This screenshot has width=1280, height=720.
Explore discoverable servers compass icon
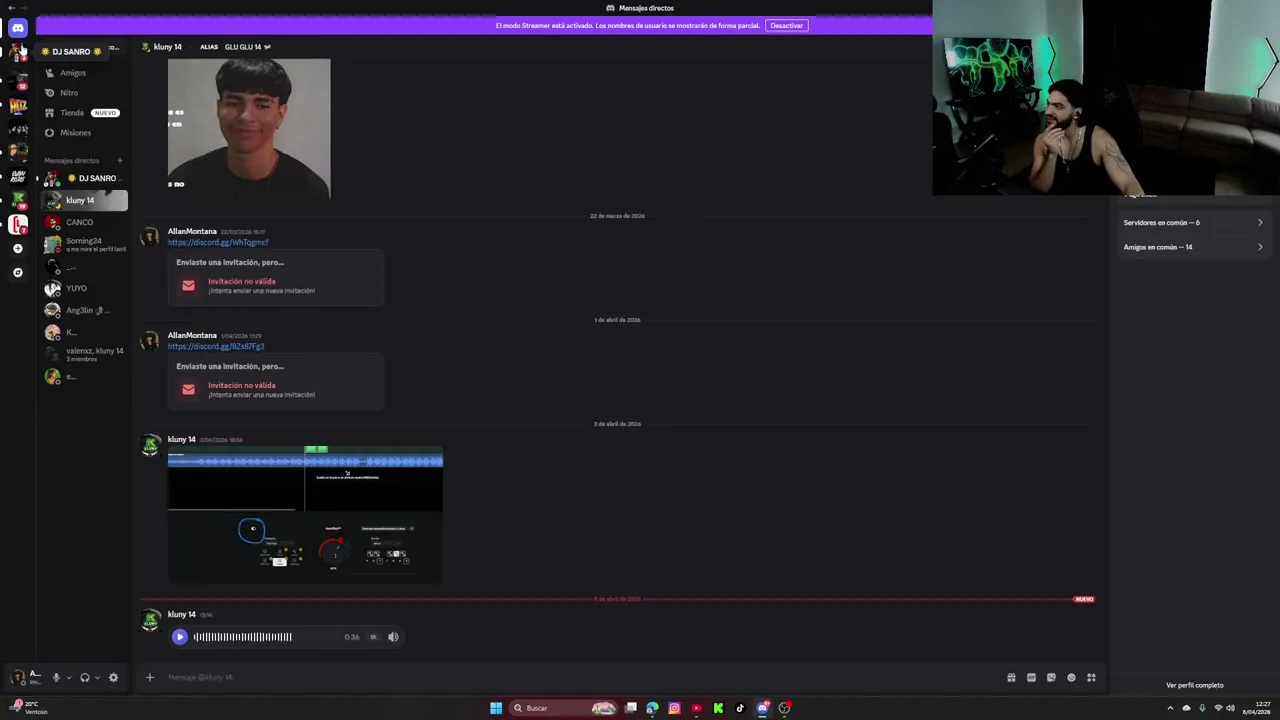(x=17, y=272)
